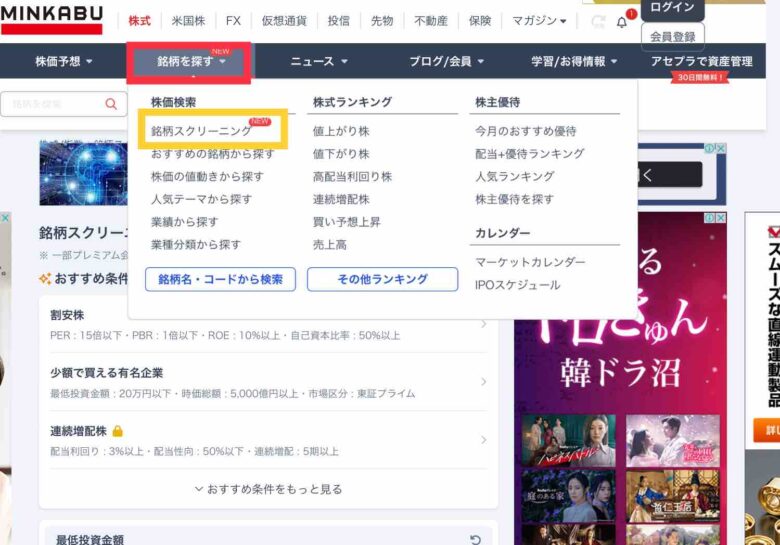
Task: Open the 株式 top tab
Action: click(x=139, y=21)
